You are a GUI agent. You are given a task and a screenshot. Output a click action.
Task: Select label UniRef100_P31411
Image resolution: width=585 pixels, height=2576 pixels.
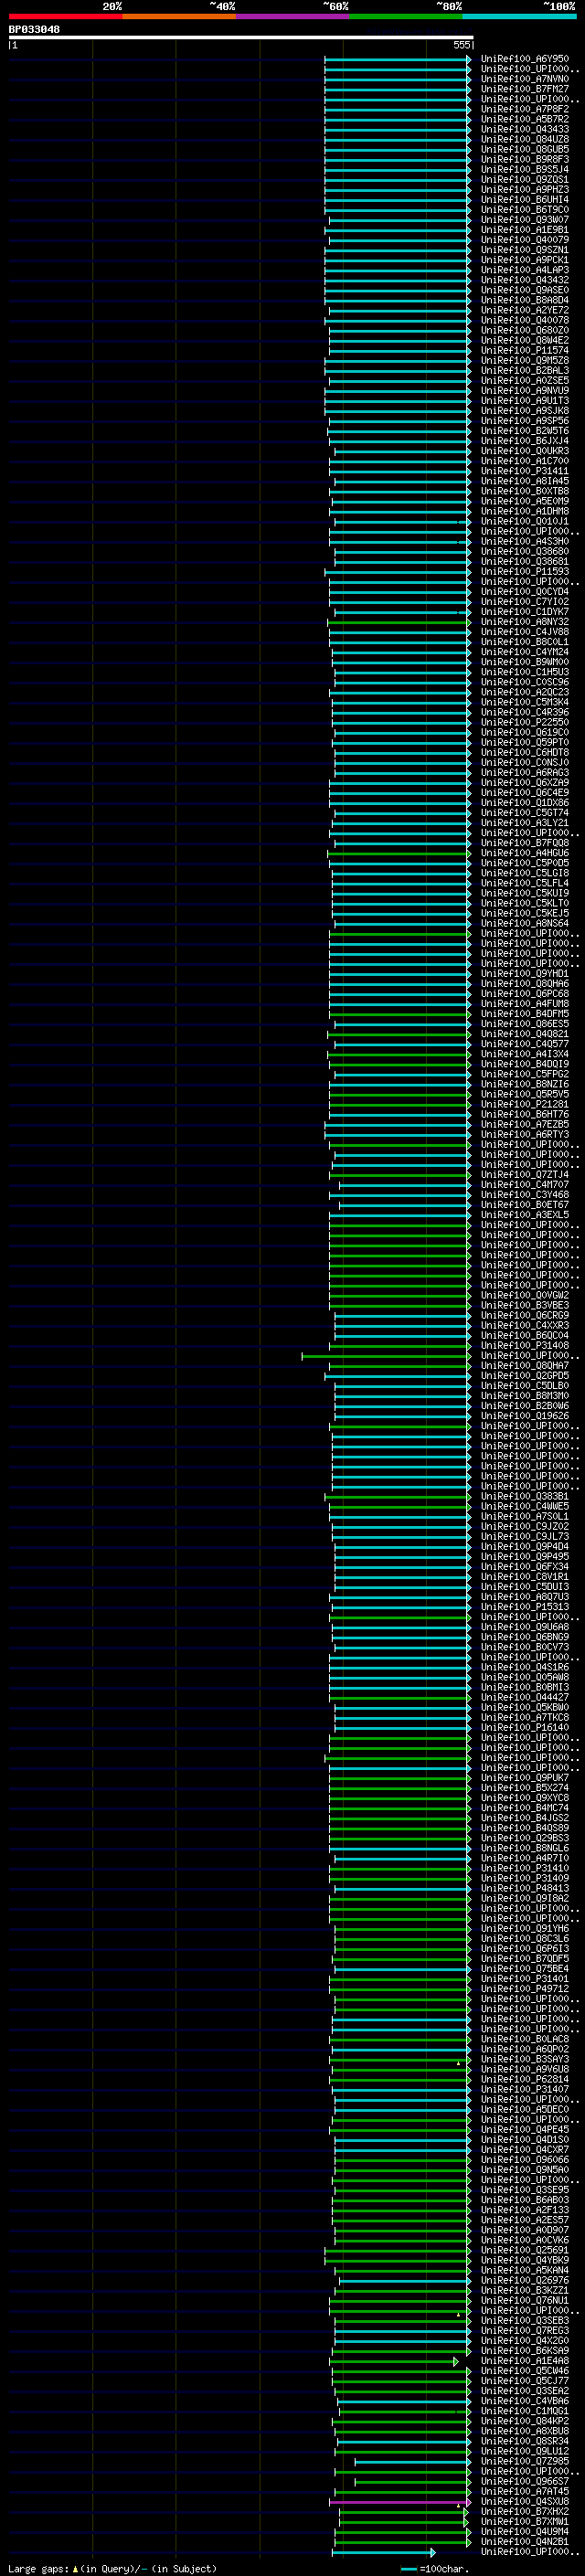click(524, 471)
